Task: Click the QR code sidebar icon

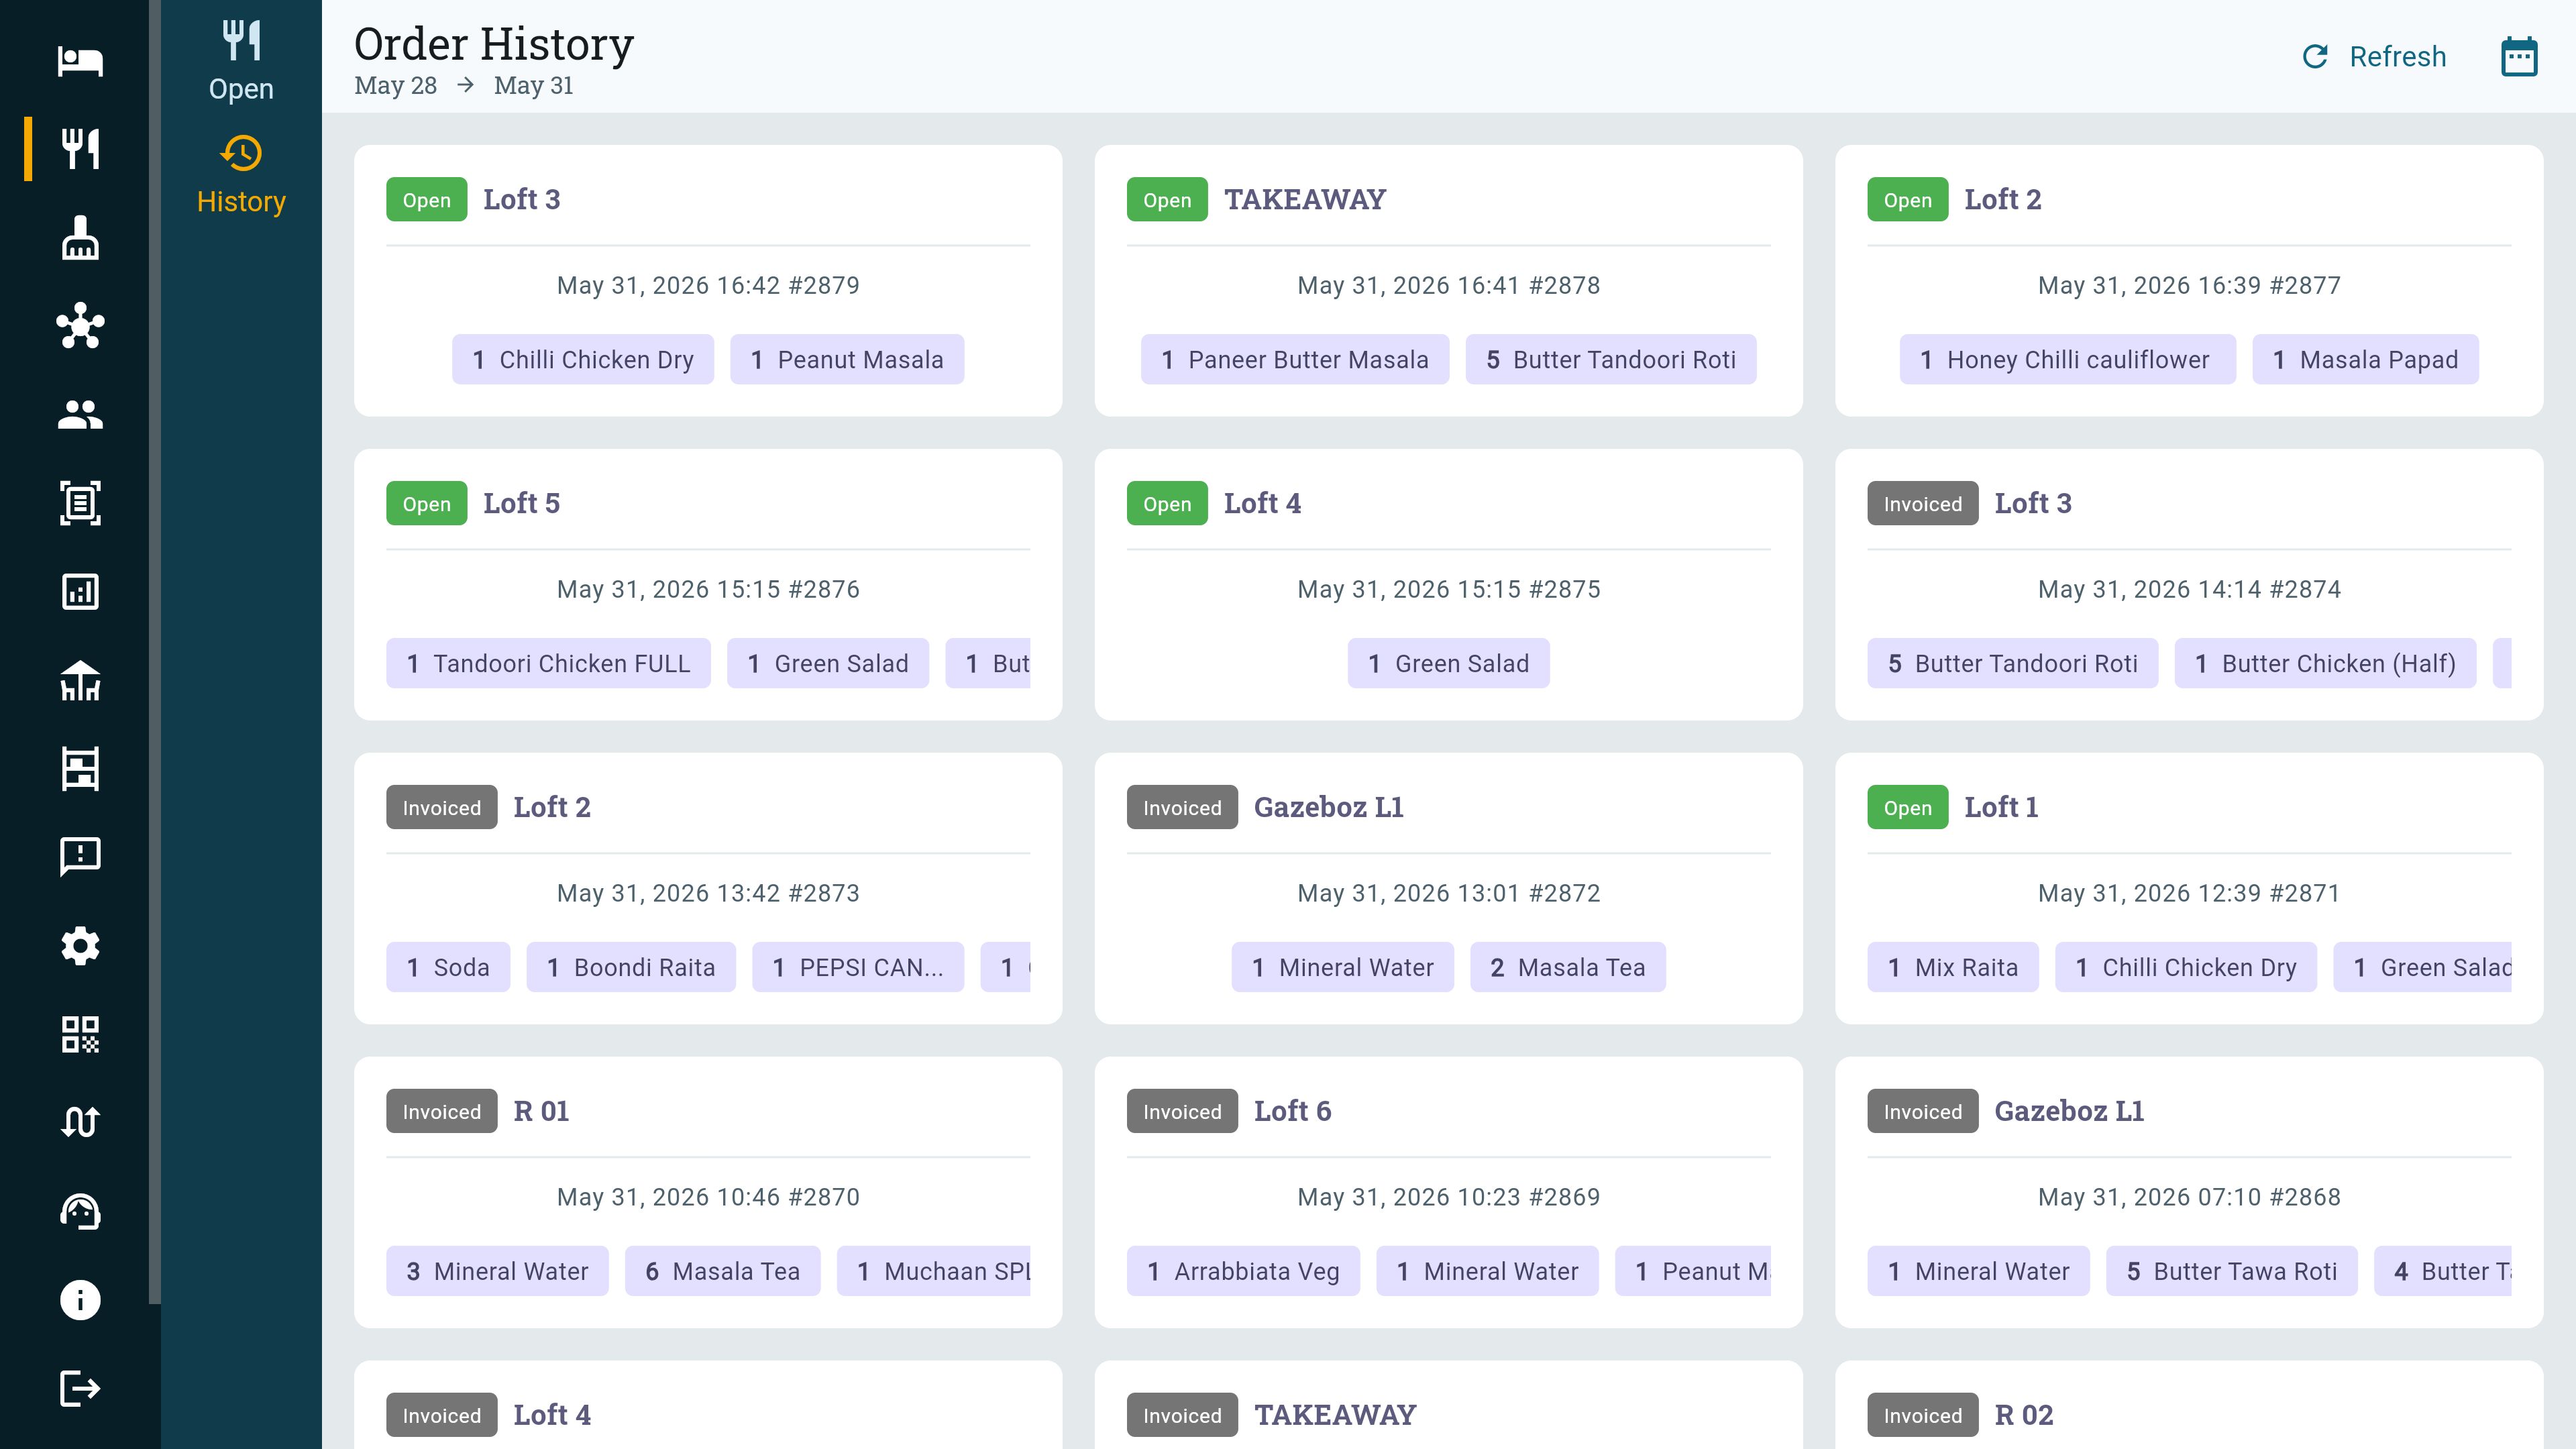Action: pos(80,1035)
